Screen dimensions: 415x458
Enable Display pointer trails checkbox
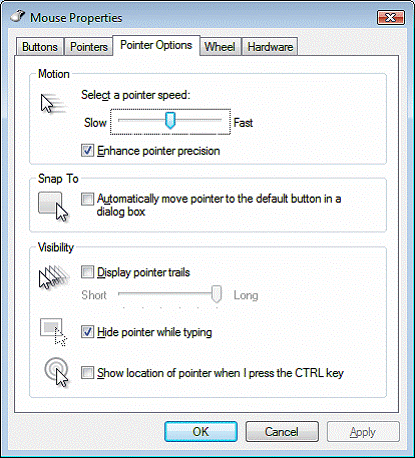click(87, 272)
